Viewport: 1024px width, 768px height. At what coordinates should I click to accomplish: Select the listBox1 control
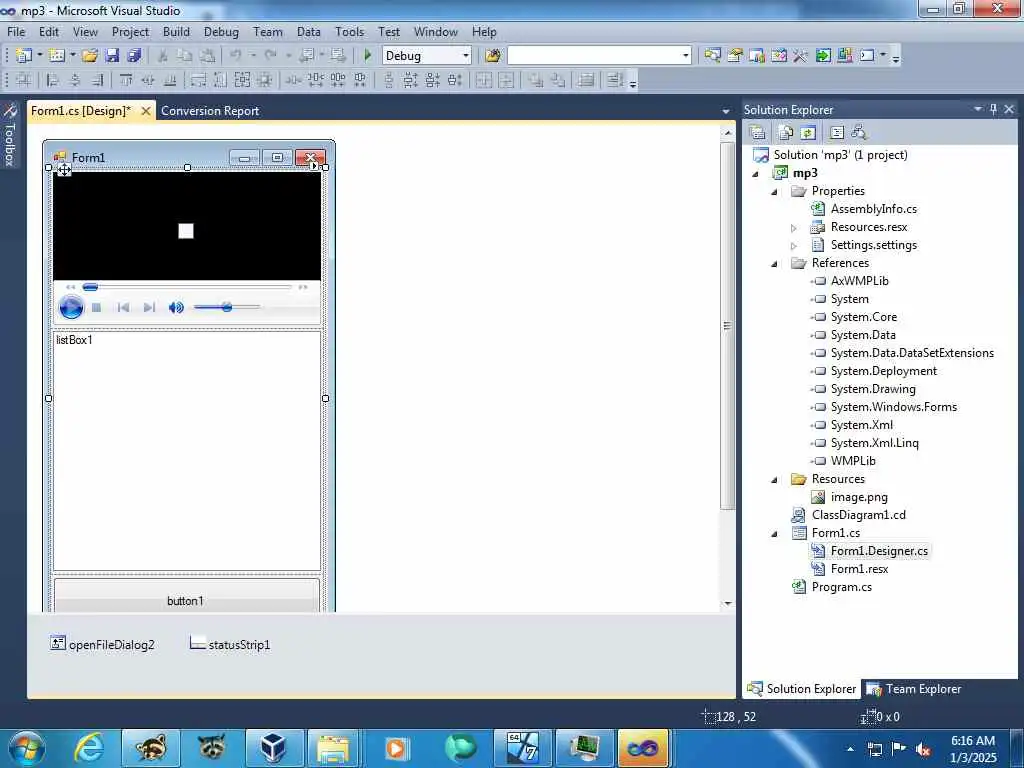click(187, 451)
